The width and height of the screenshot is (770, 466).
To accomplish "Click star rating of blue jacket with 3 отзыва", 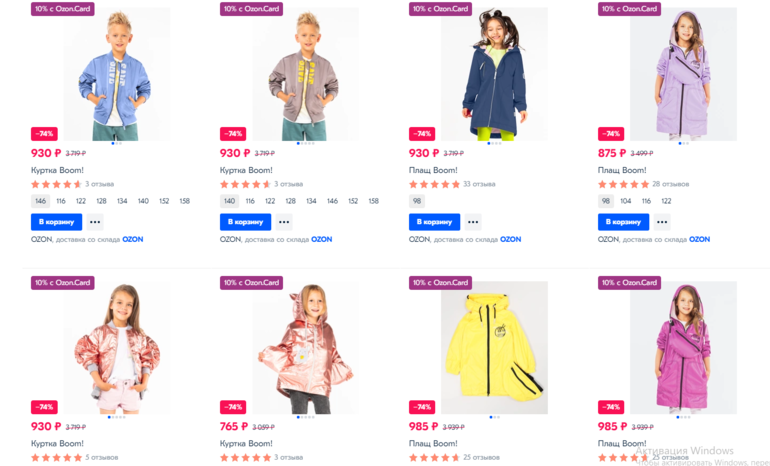I will click(x=56, y=184).
